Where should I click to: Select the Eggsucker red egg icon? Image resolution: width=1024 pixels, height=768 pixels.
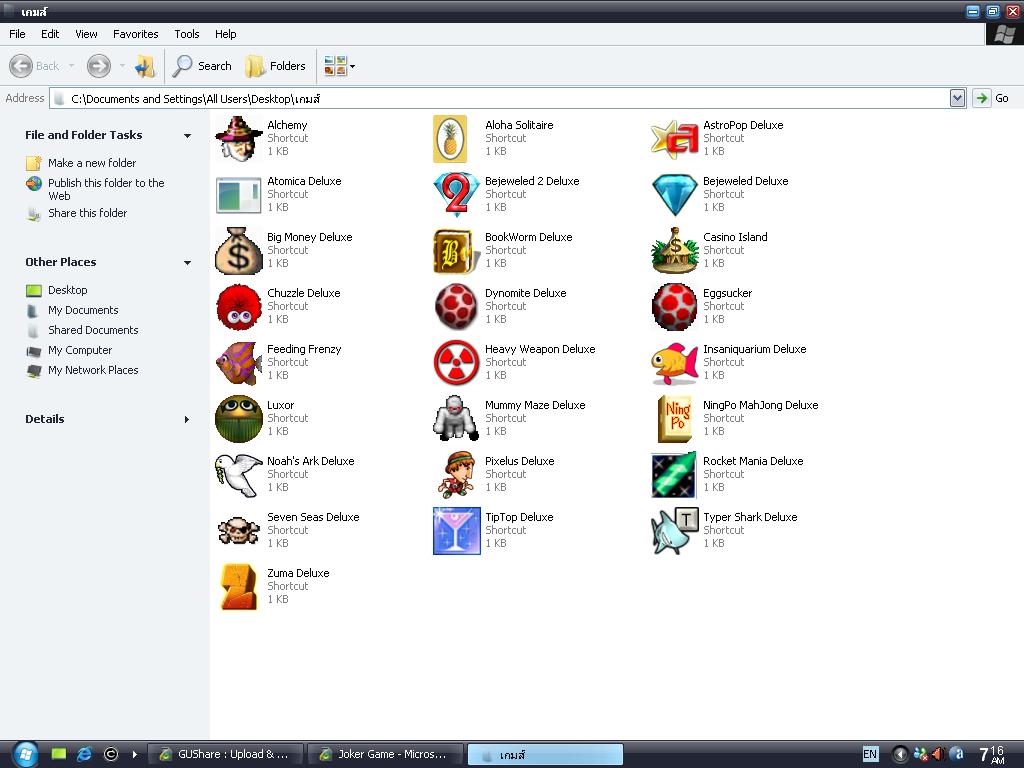coord(675,307)
